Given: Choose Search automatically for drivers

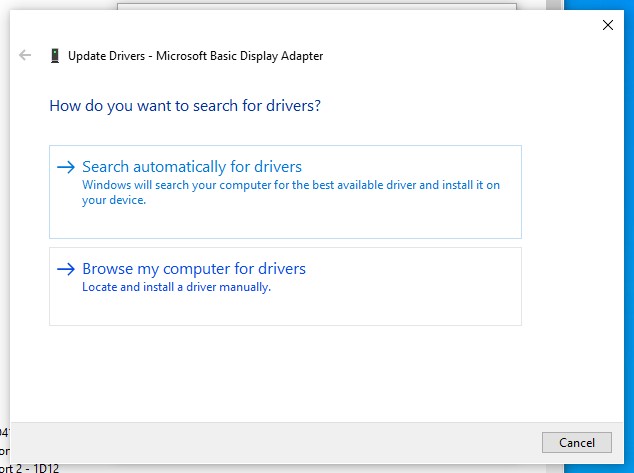Looking at the screenshot, I should coord(285,192).
